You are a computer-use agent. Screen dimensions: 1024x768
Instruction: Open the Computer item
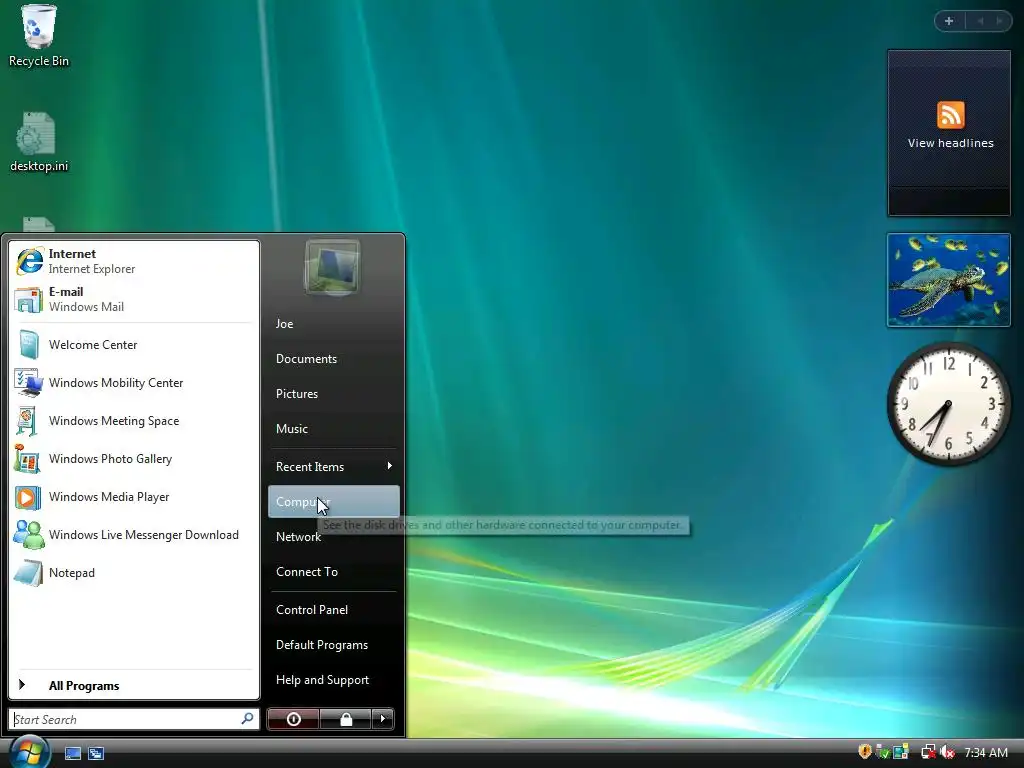pyautogui.click(x=333, y=502)
